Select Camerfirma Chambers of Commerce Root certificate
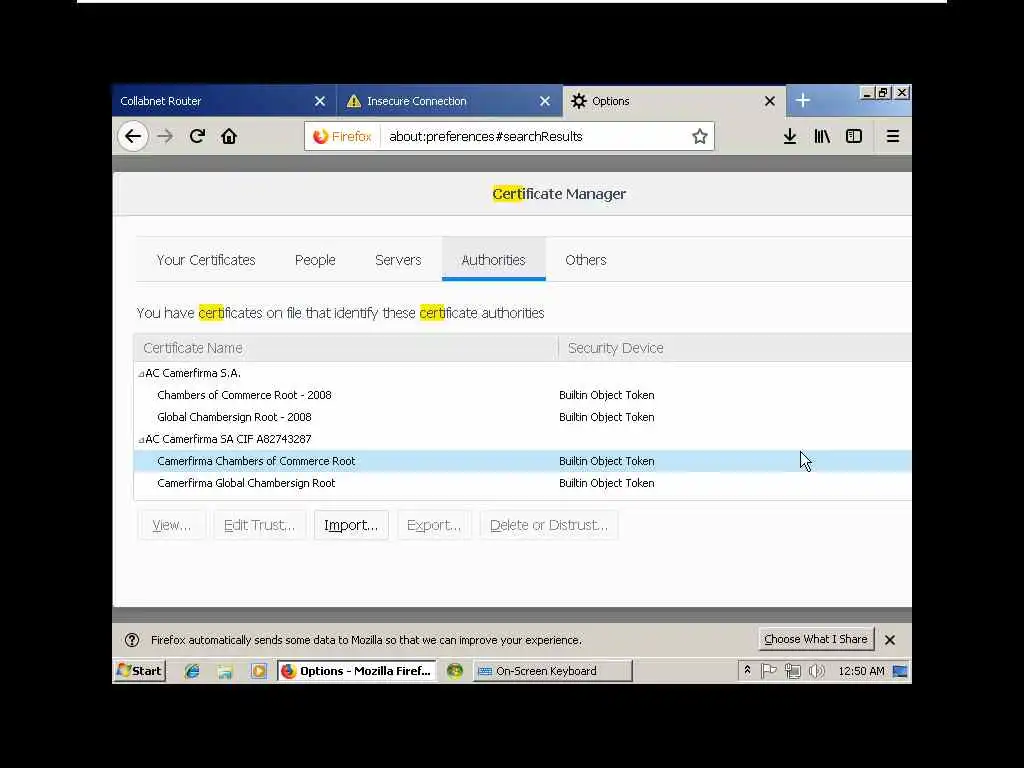This screenshot has height=768, width=1024. 522,461
